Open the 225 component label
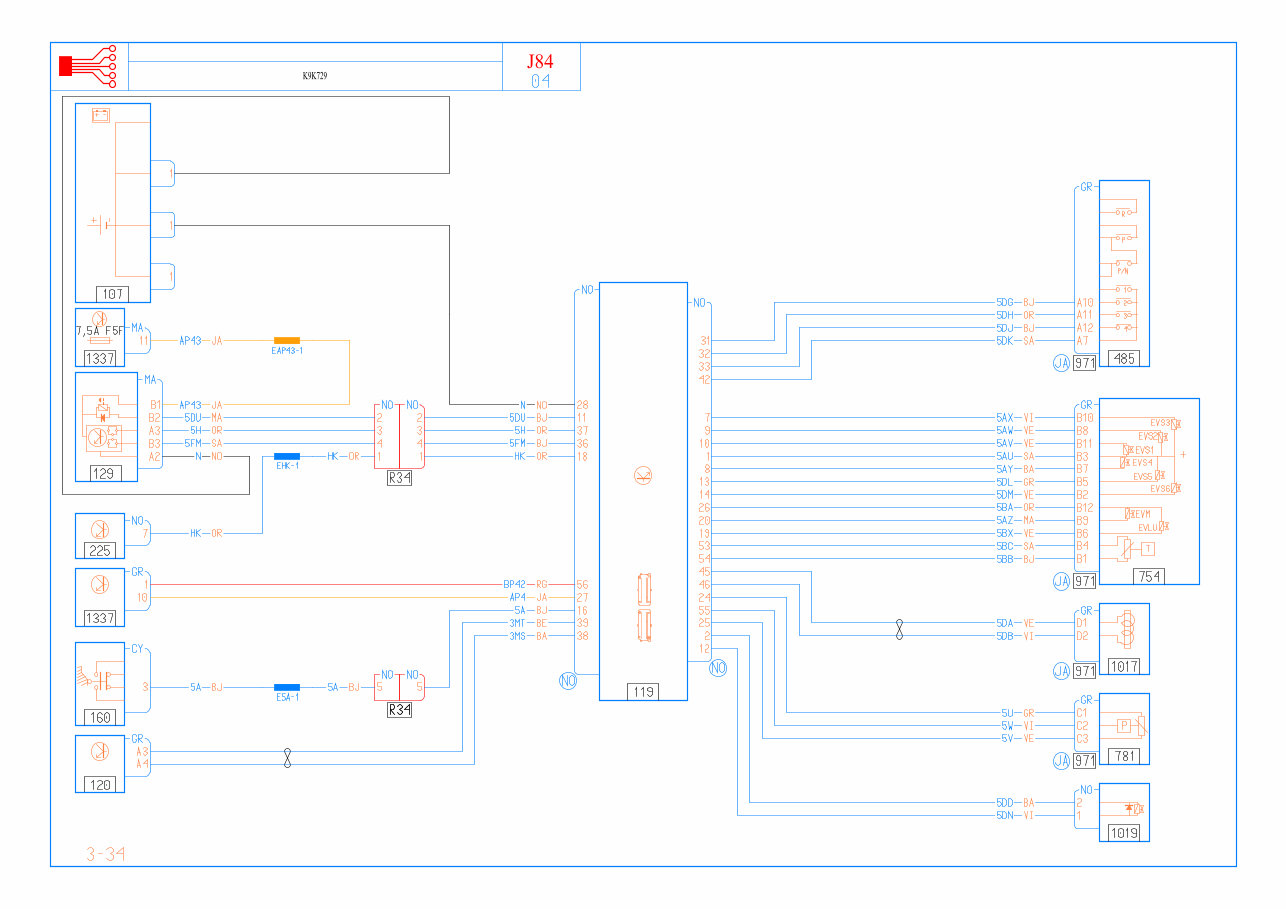Image resolution: width=1286 pixels, height=909 pixels. [x=100, y=550]
